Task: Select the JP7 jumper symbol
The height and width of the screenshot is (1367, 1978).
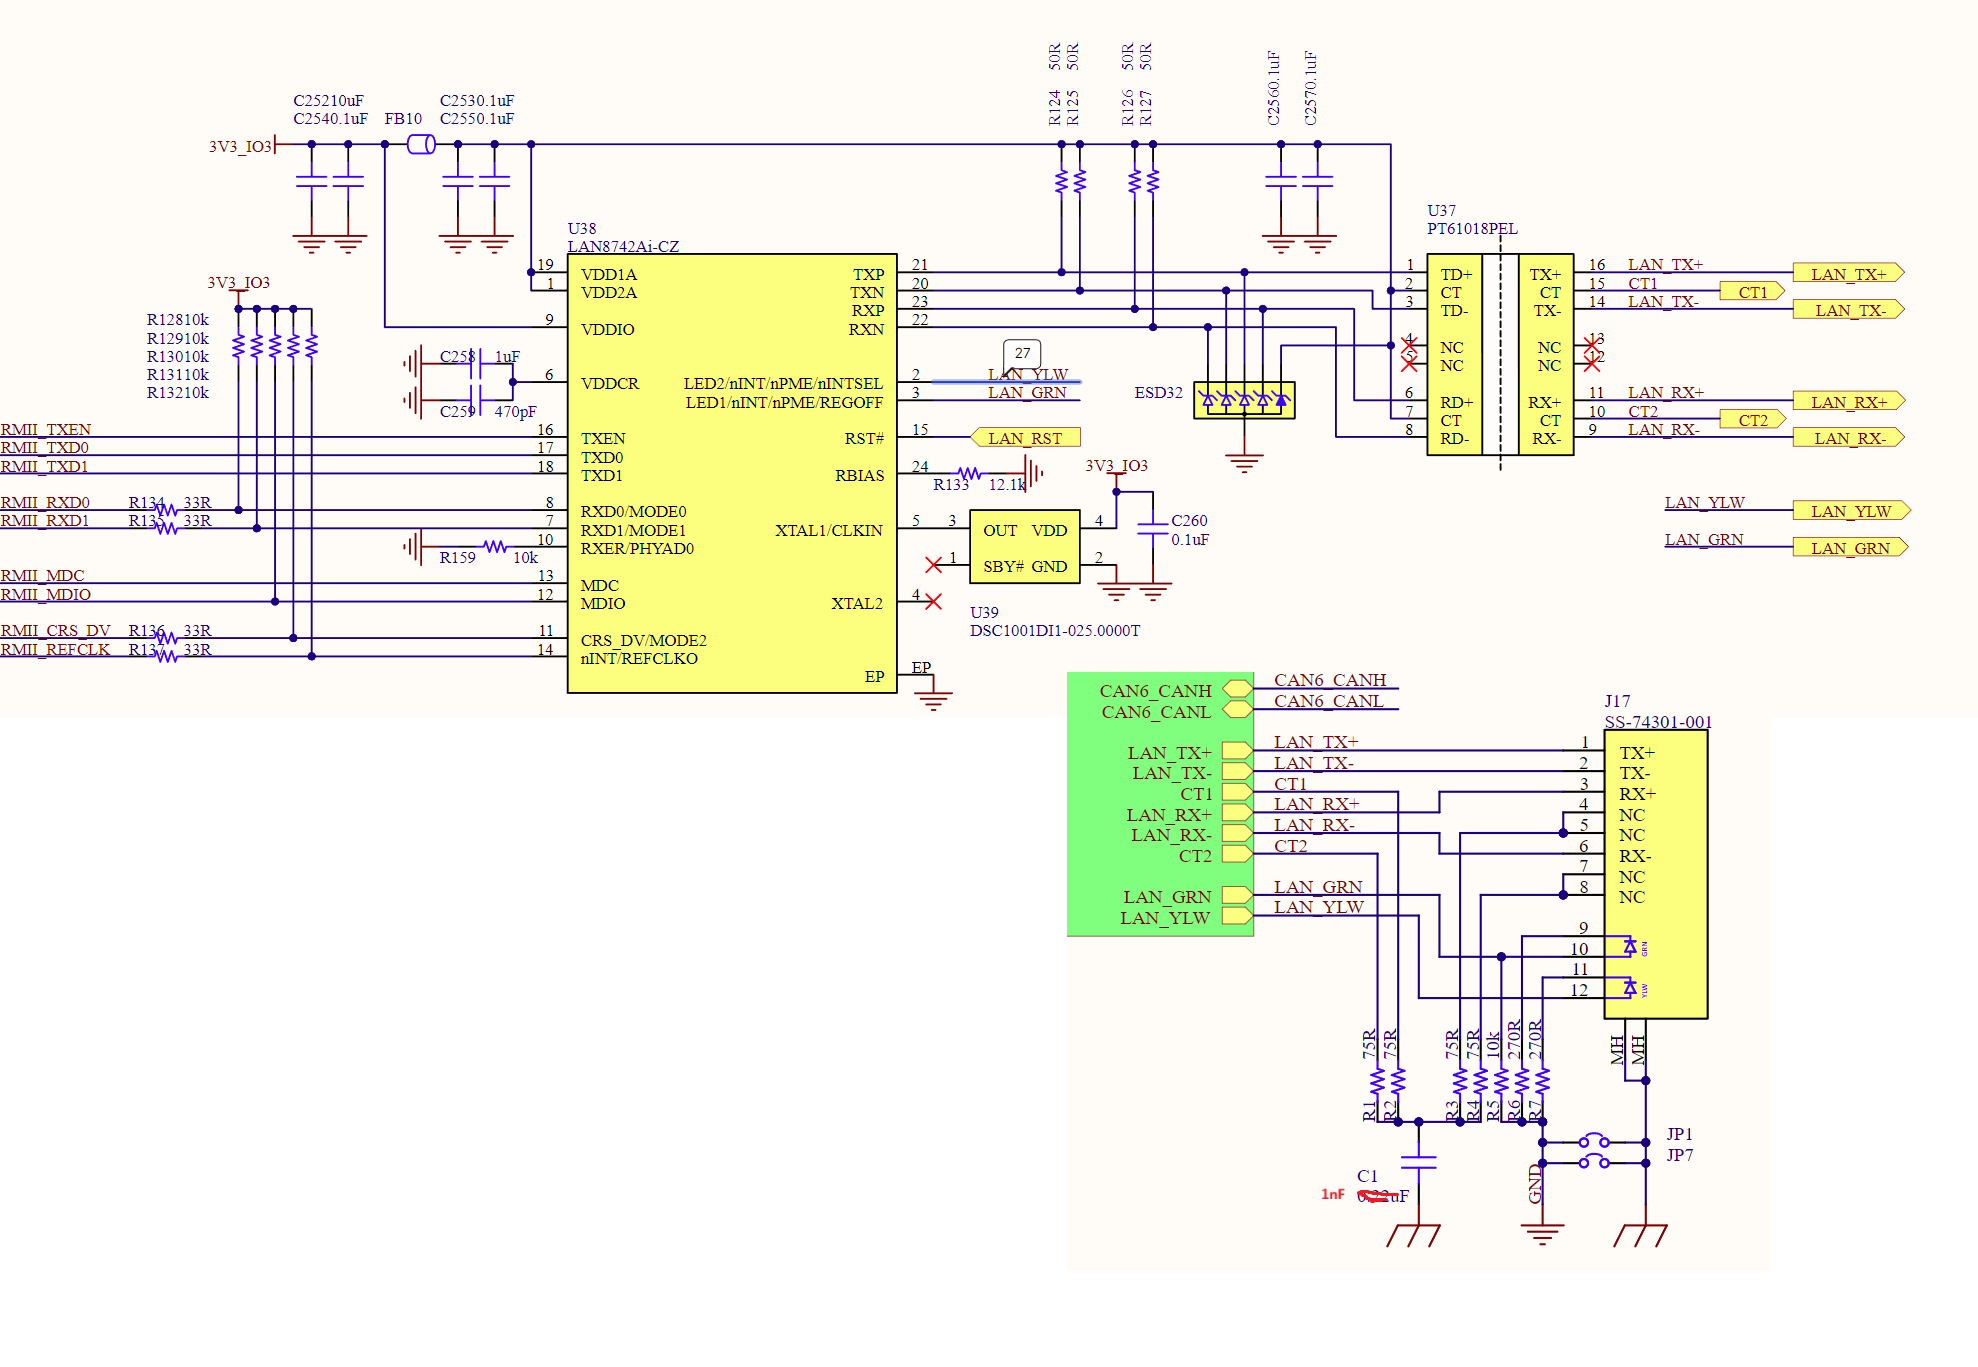Action: [x=1594, y=1162]
